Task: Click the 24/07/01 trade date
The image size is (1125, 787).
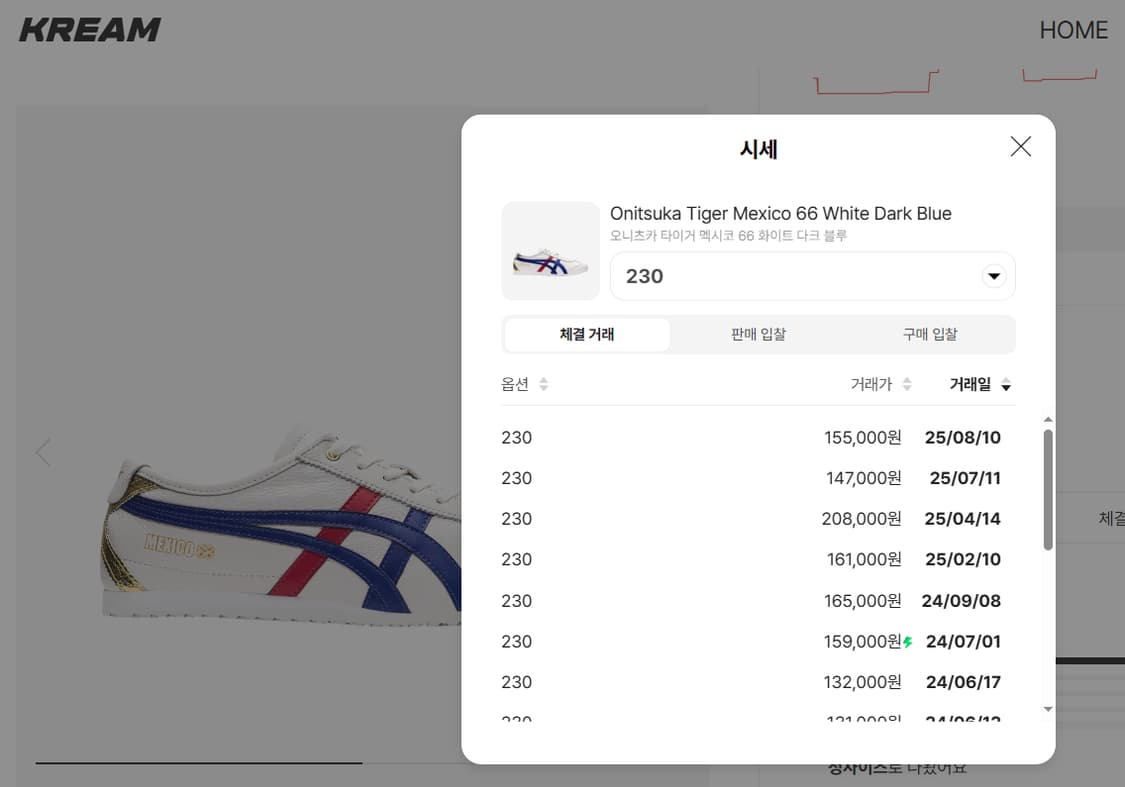Action: [x=963, y=641]
